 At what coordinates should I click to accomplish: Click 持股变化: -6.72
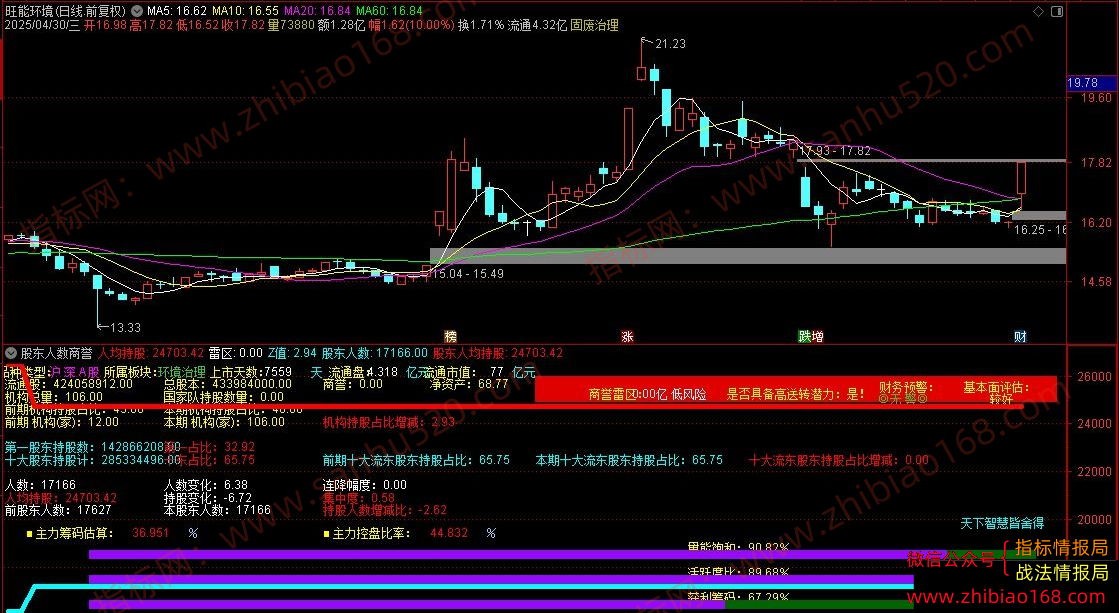208,497
